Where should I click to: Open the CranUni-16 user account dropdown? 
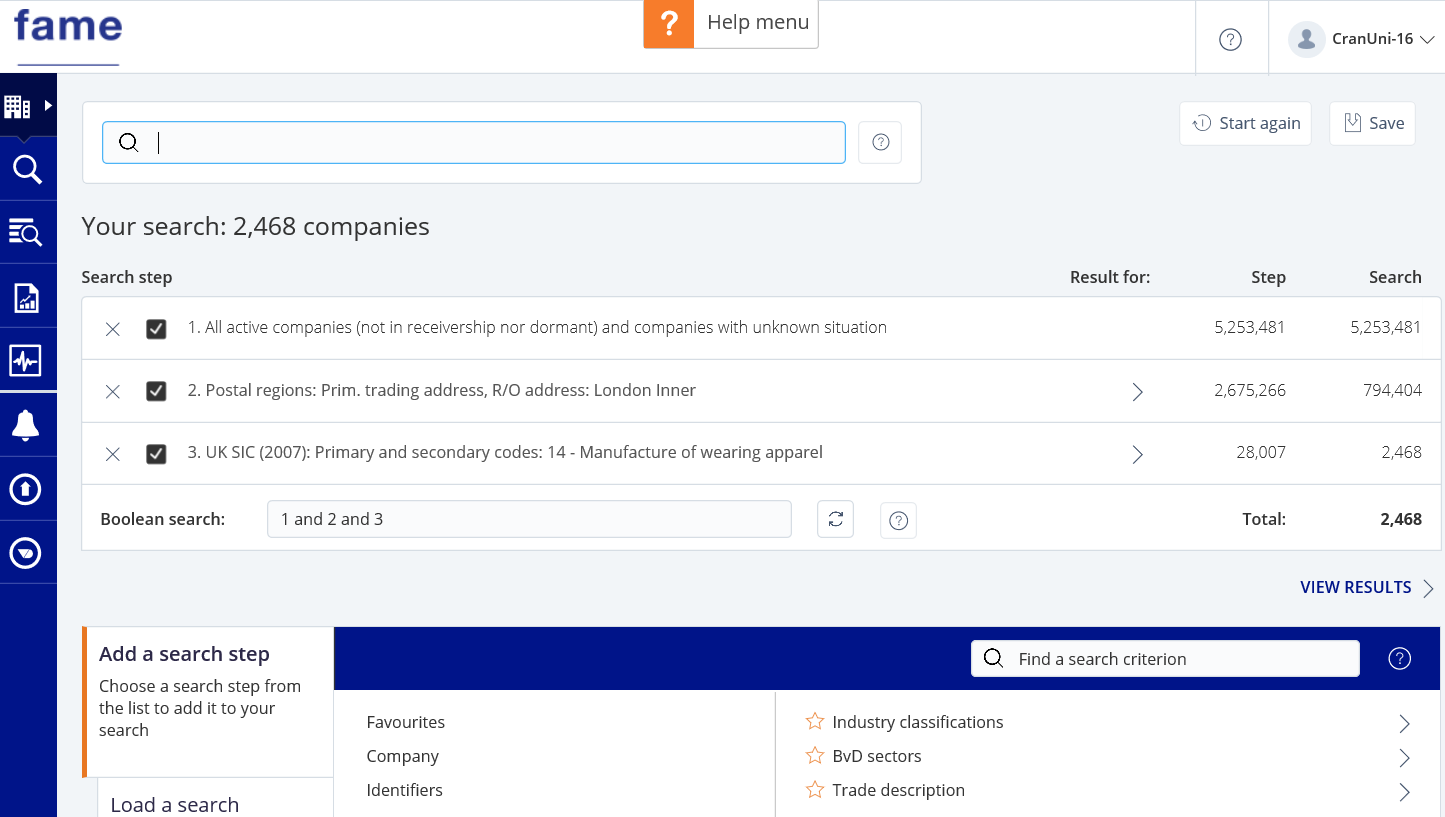coord(1361,39)
